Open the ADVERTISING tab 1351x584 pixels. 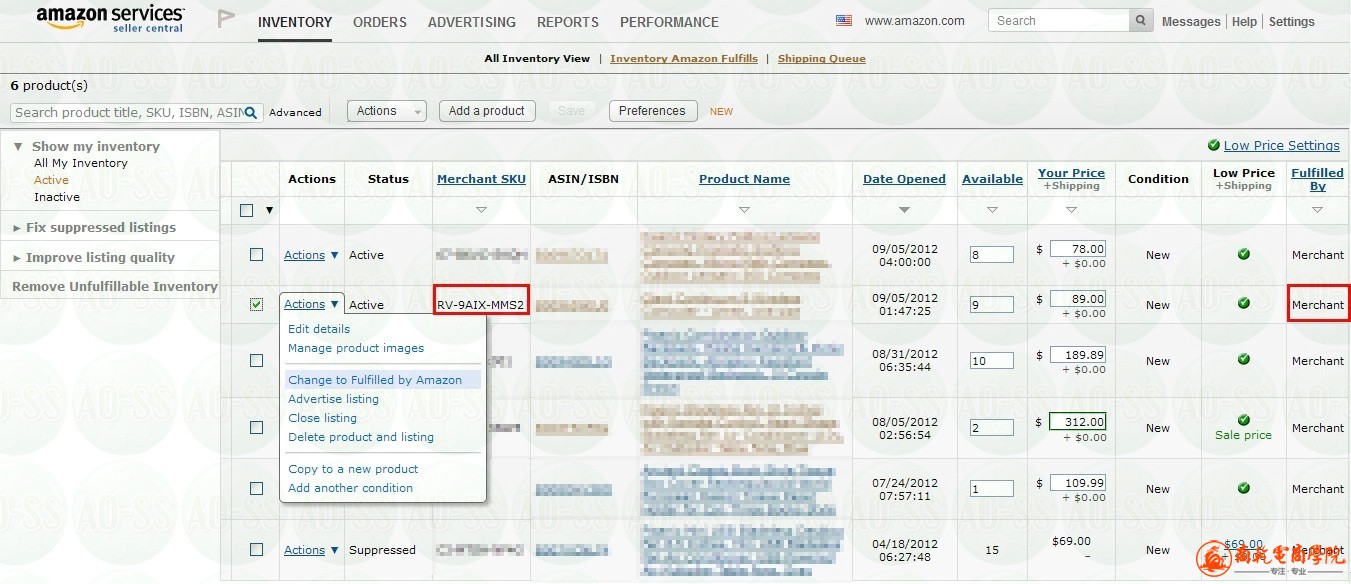472,22
